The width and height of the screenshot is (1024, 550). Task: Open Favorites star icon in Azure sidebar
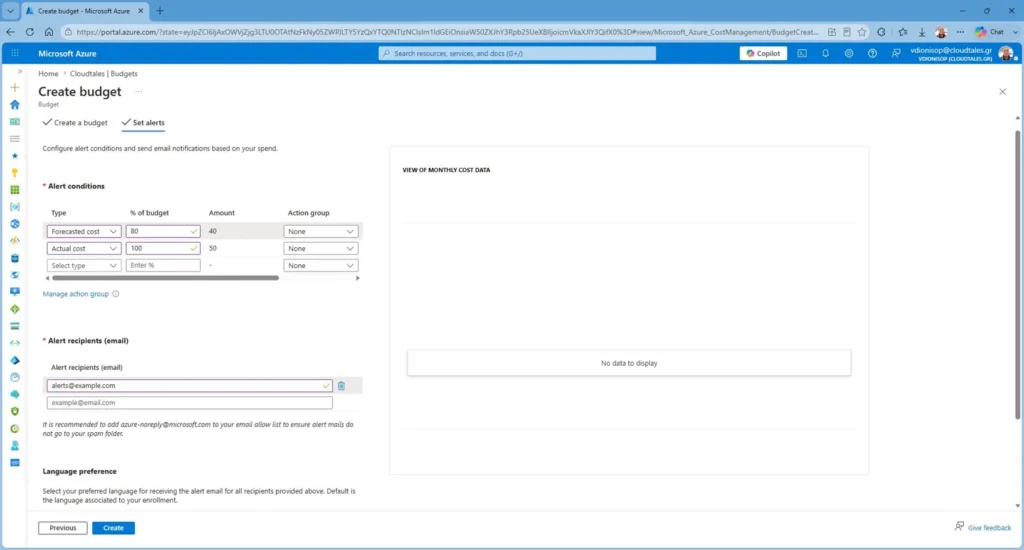[x=14, y=155]
